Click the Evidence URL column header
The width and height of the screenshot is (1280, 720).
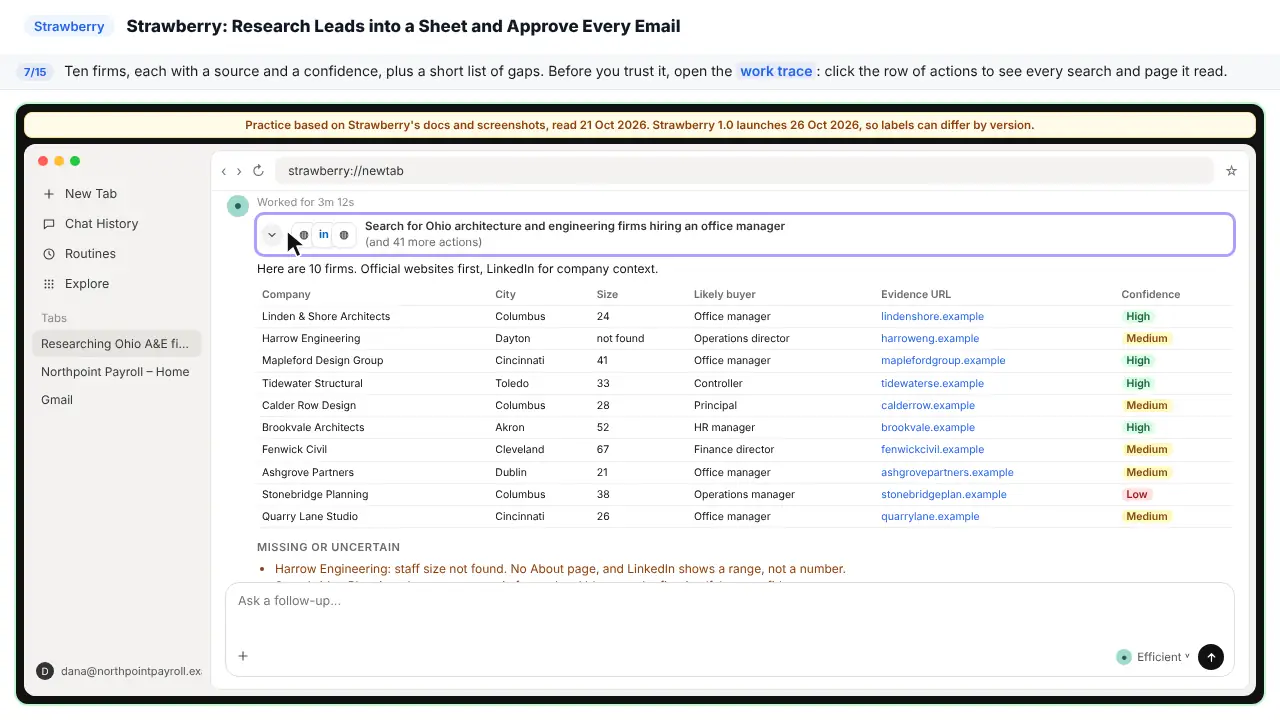916,294
